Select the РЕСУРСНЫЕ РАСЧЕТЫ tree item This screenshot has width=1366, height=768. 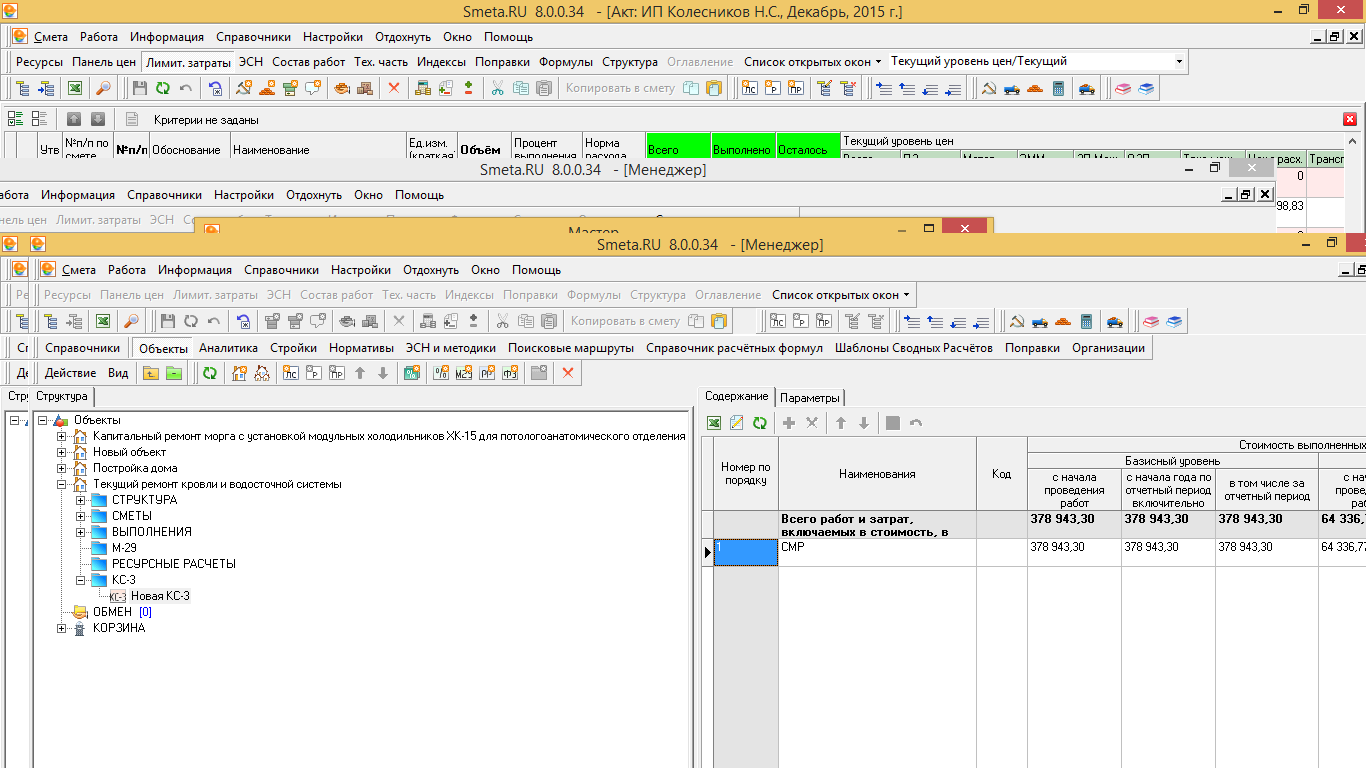[174, 564]
